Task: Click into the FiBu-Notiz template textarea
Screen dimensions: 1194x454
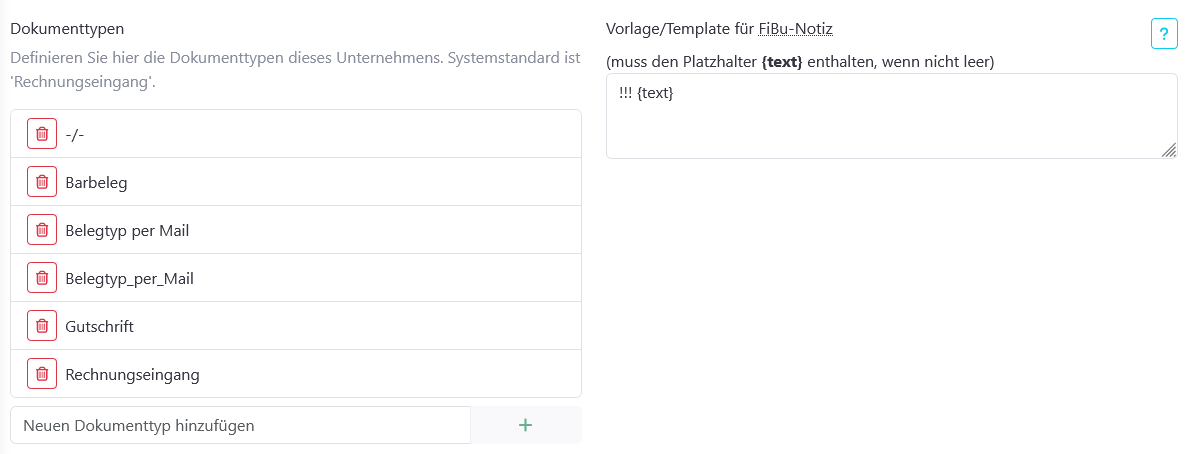Action: click(x=890, y=116)
